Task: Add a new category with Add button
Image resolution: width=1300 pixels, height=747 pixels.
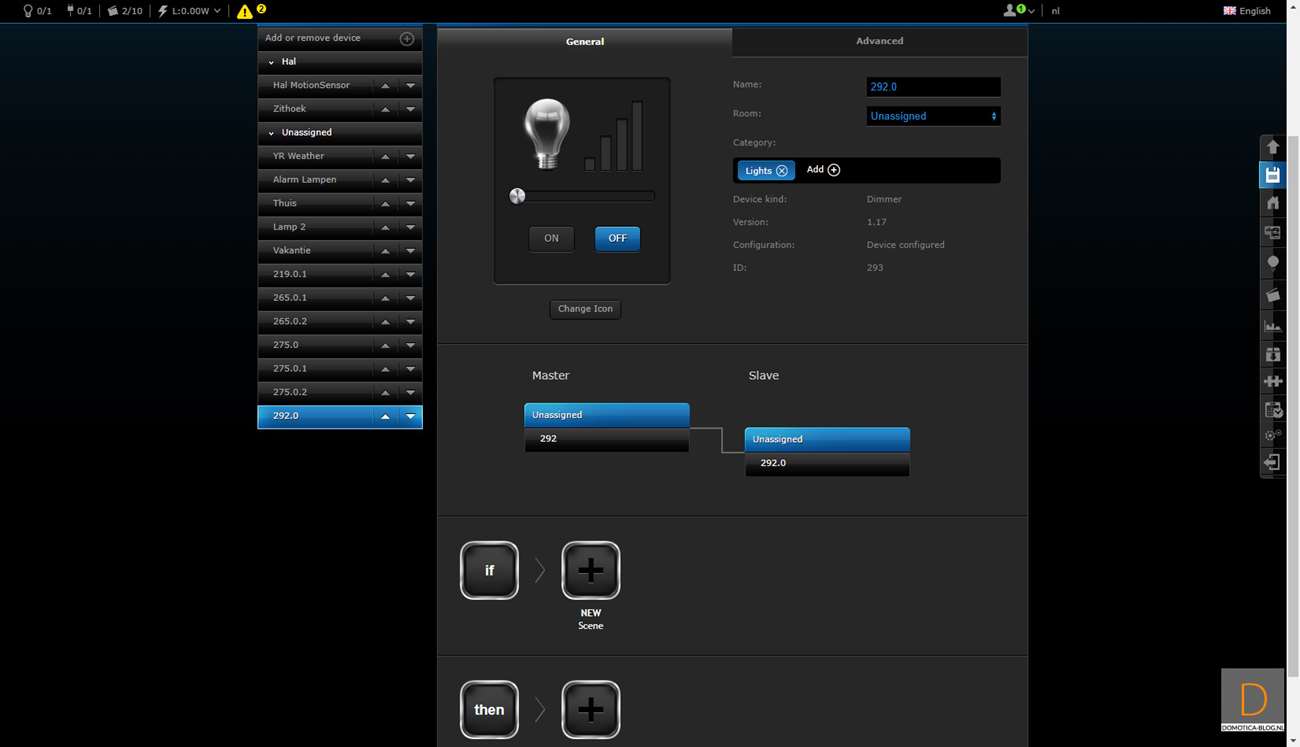Action: point(824,170)
